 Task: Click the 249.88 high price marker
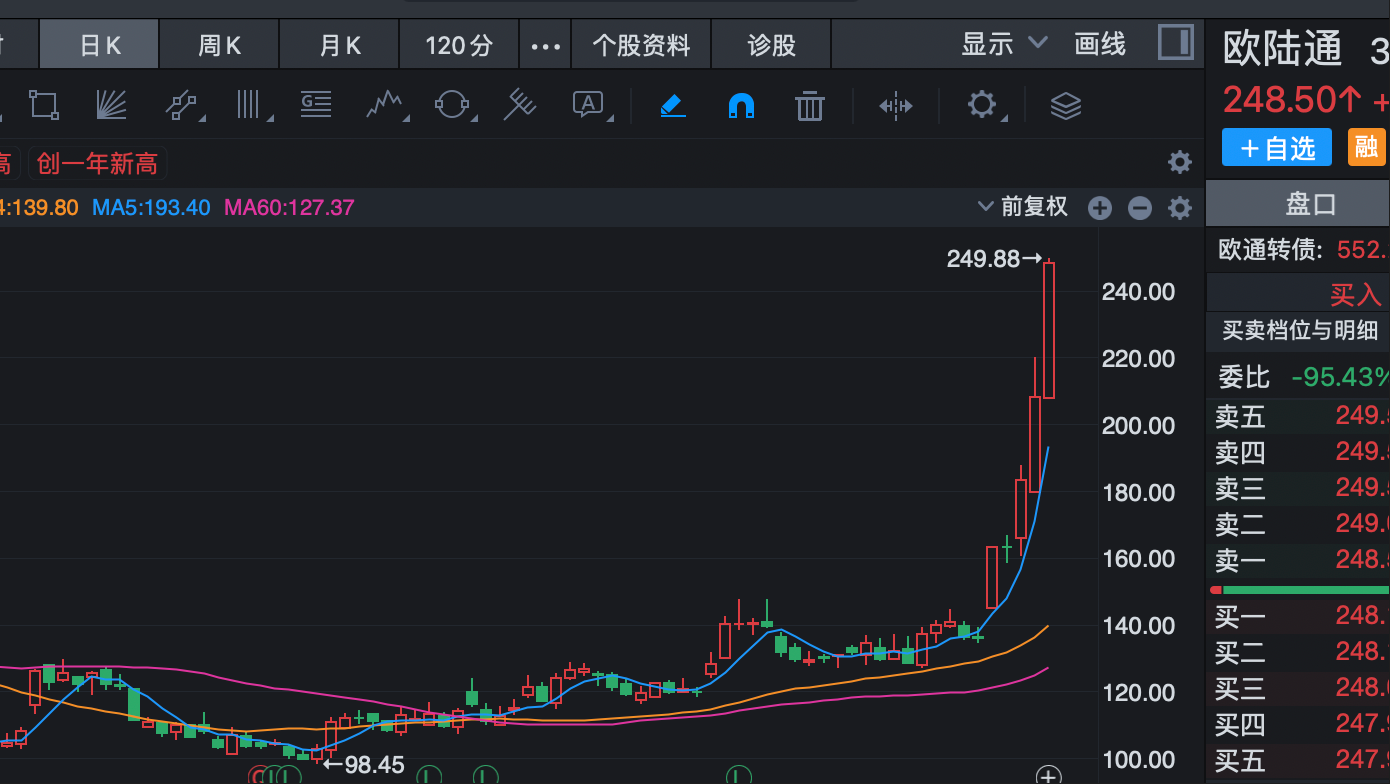[995, 259]
